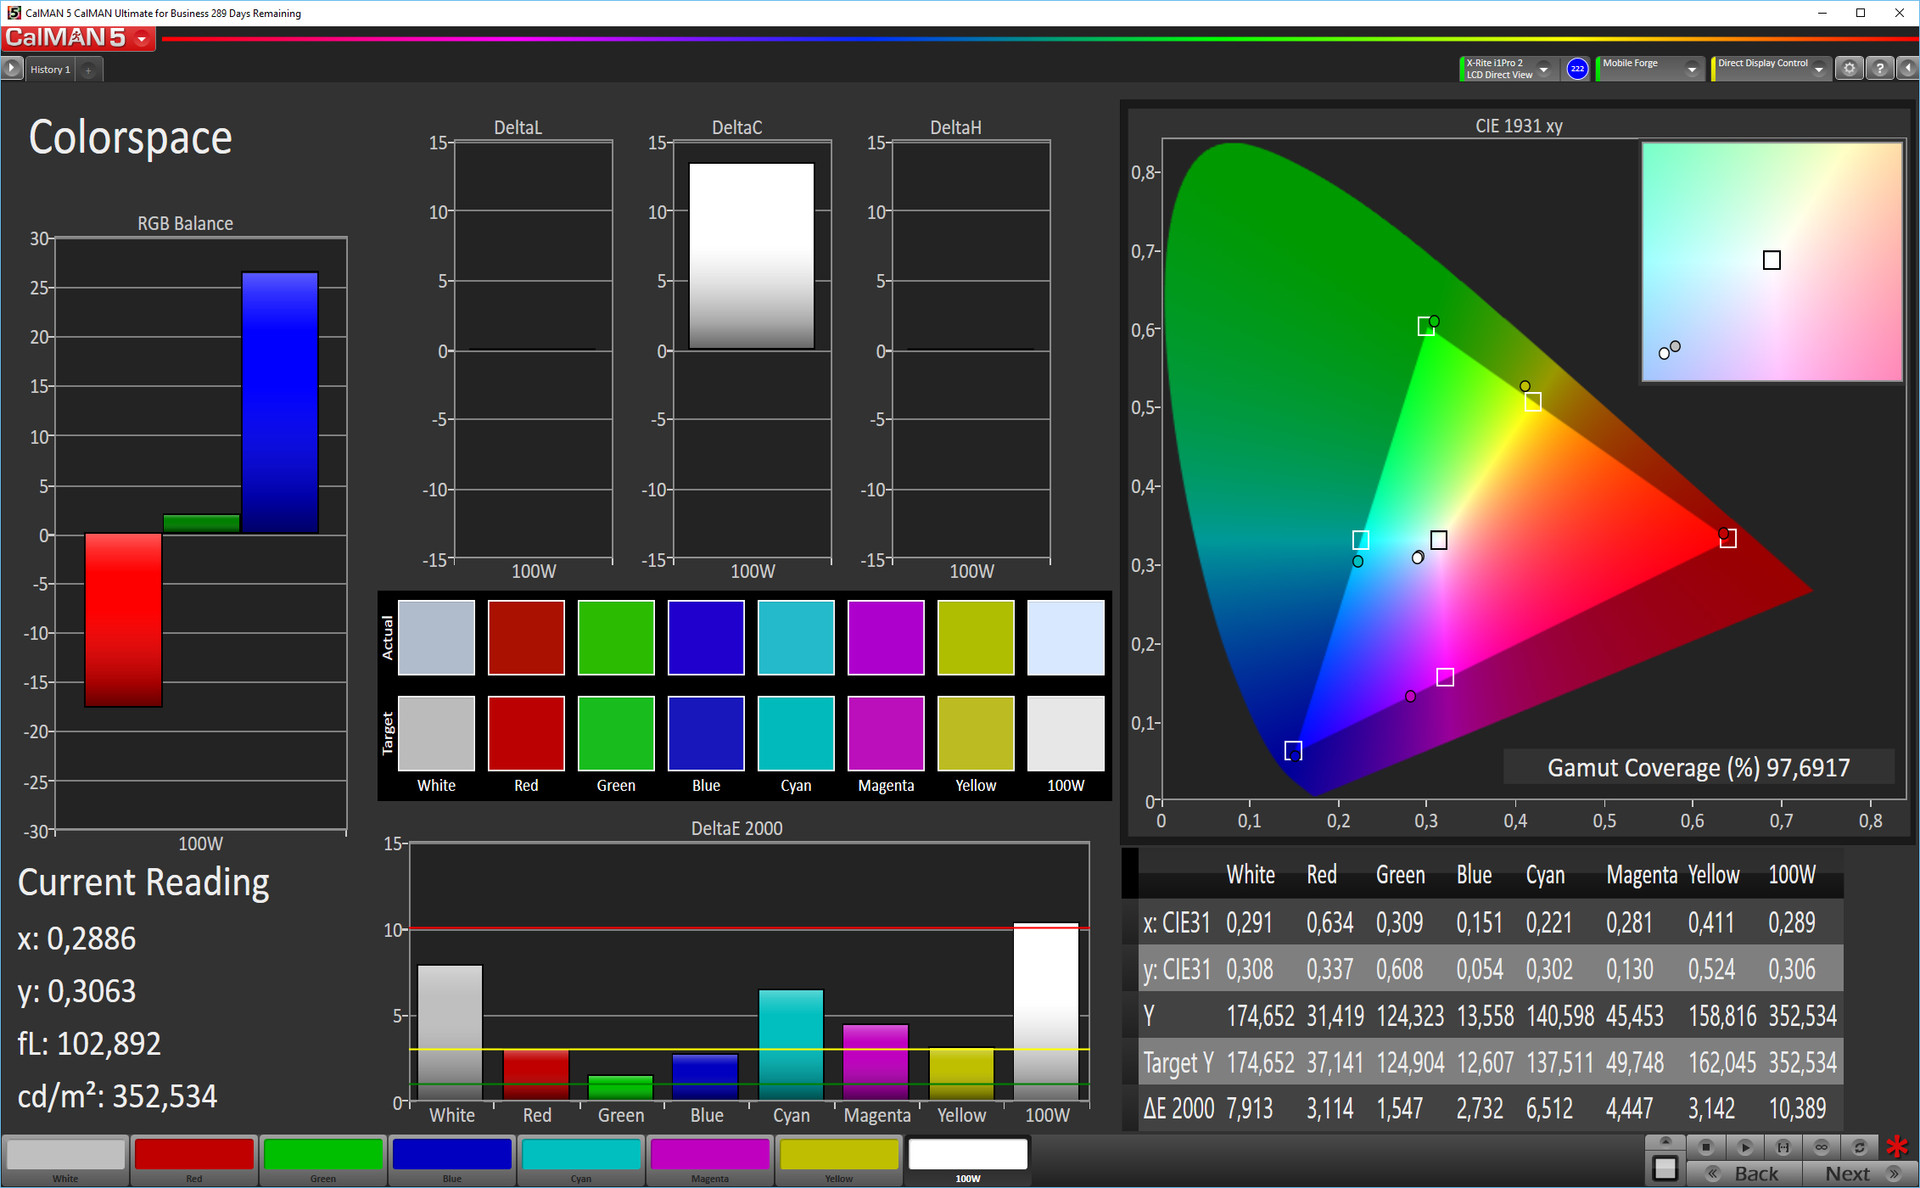Open the Mobile Forge source dropdown
Screen dimensions: 1920x1188
1691,69
